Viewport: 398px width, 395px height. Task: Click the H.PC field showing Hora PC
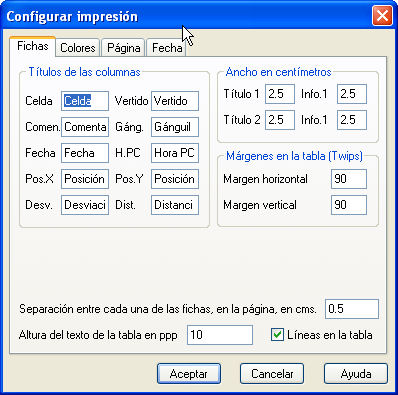coord(175,153)
